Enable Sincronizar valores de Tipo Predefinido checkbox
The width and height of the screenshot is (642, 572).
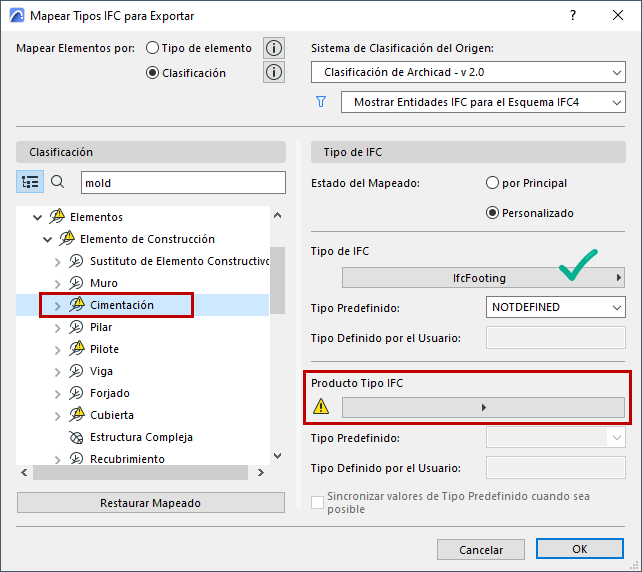pyautogui.click(x=318, y=502)
